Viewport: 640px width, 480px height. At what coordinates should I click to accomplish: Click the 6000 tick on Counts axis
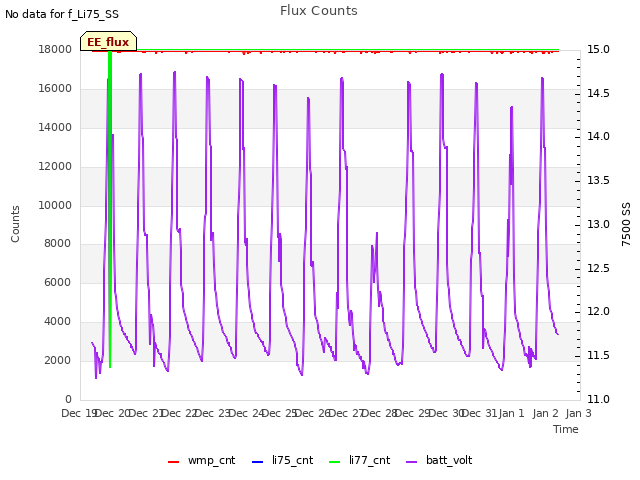58,282
